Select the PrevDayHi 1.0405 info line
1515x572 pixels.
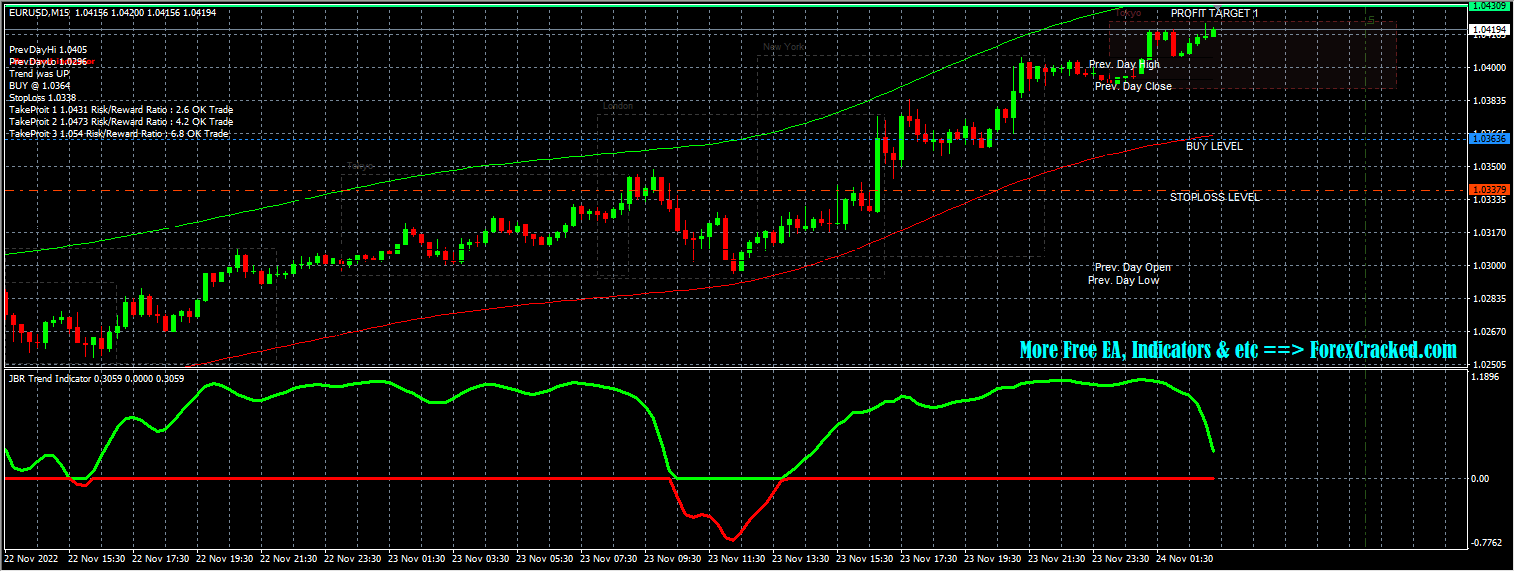(48, 49)
